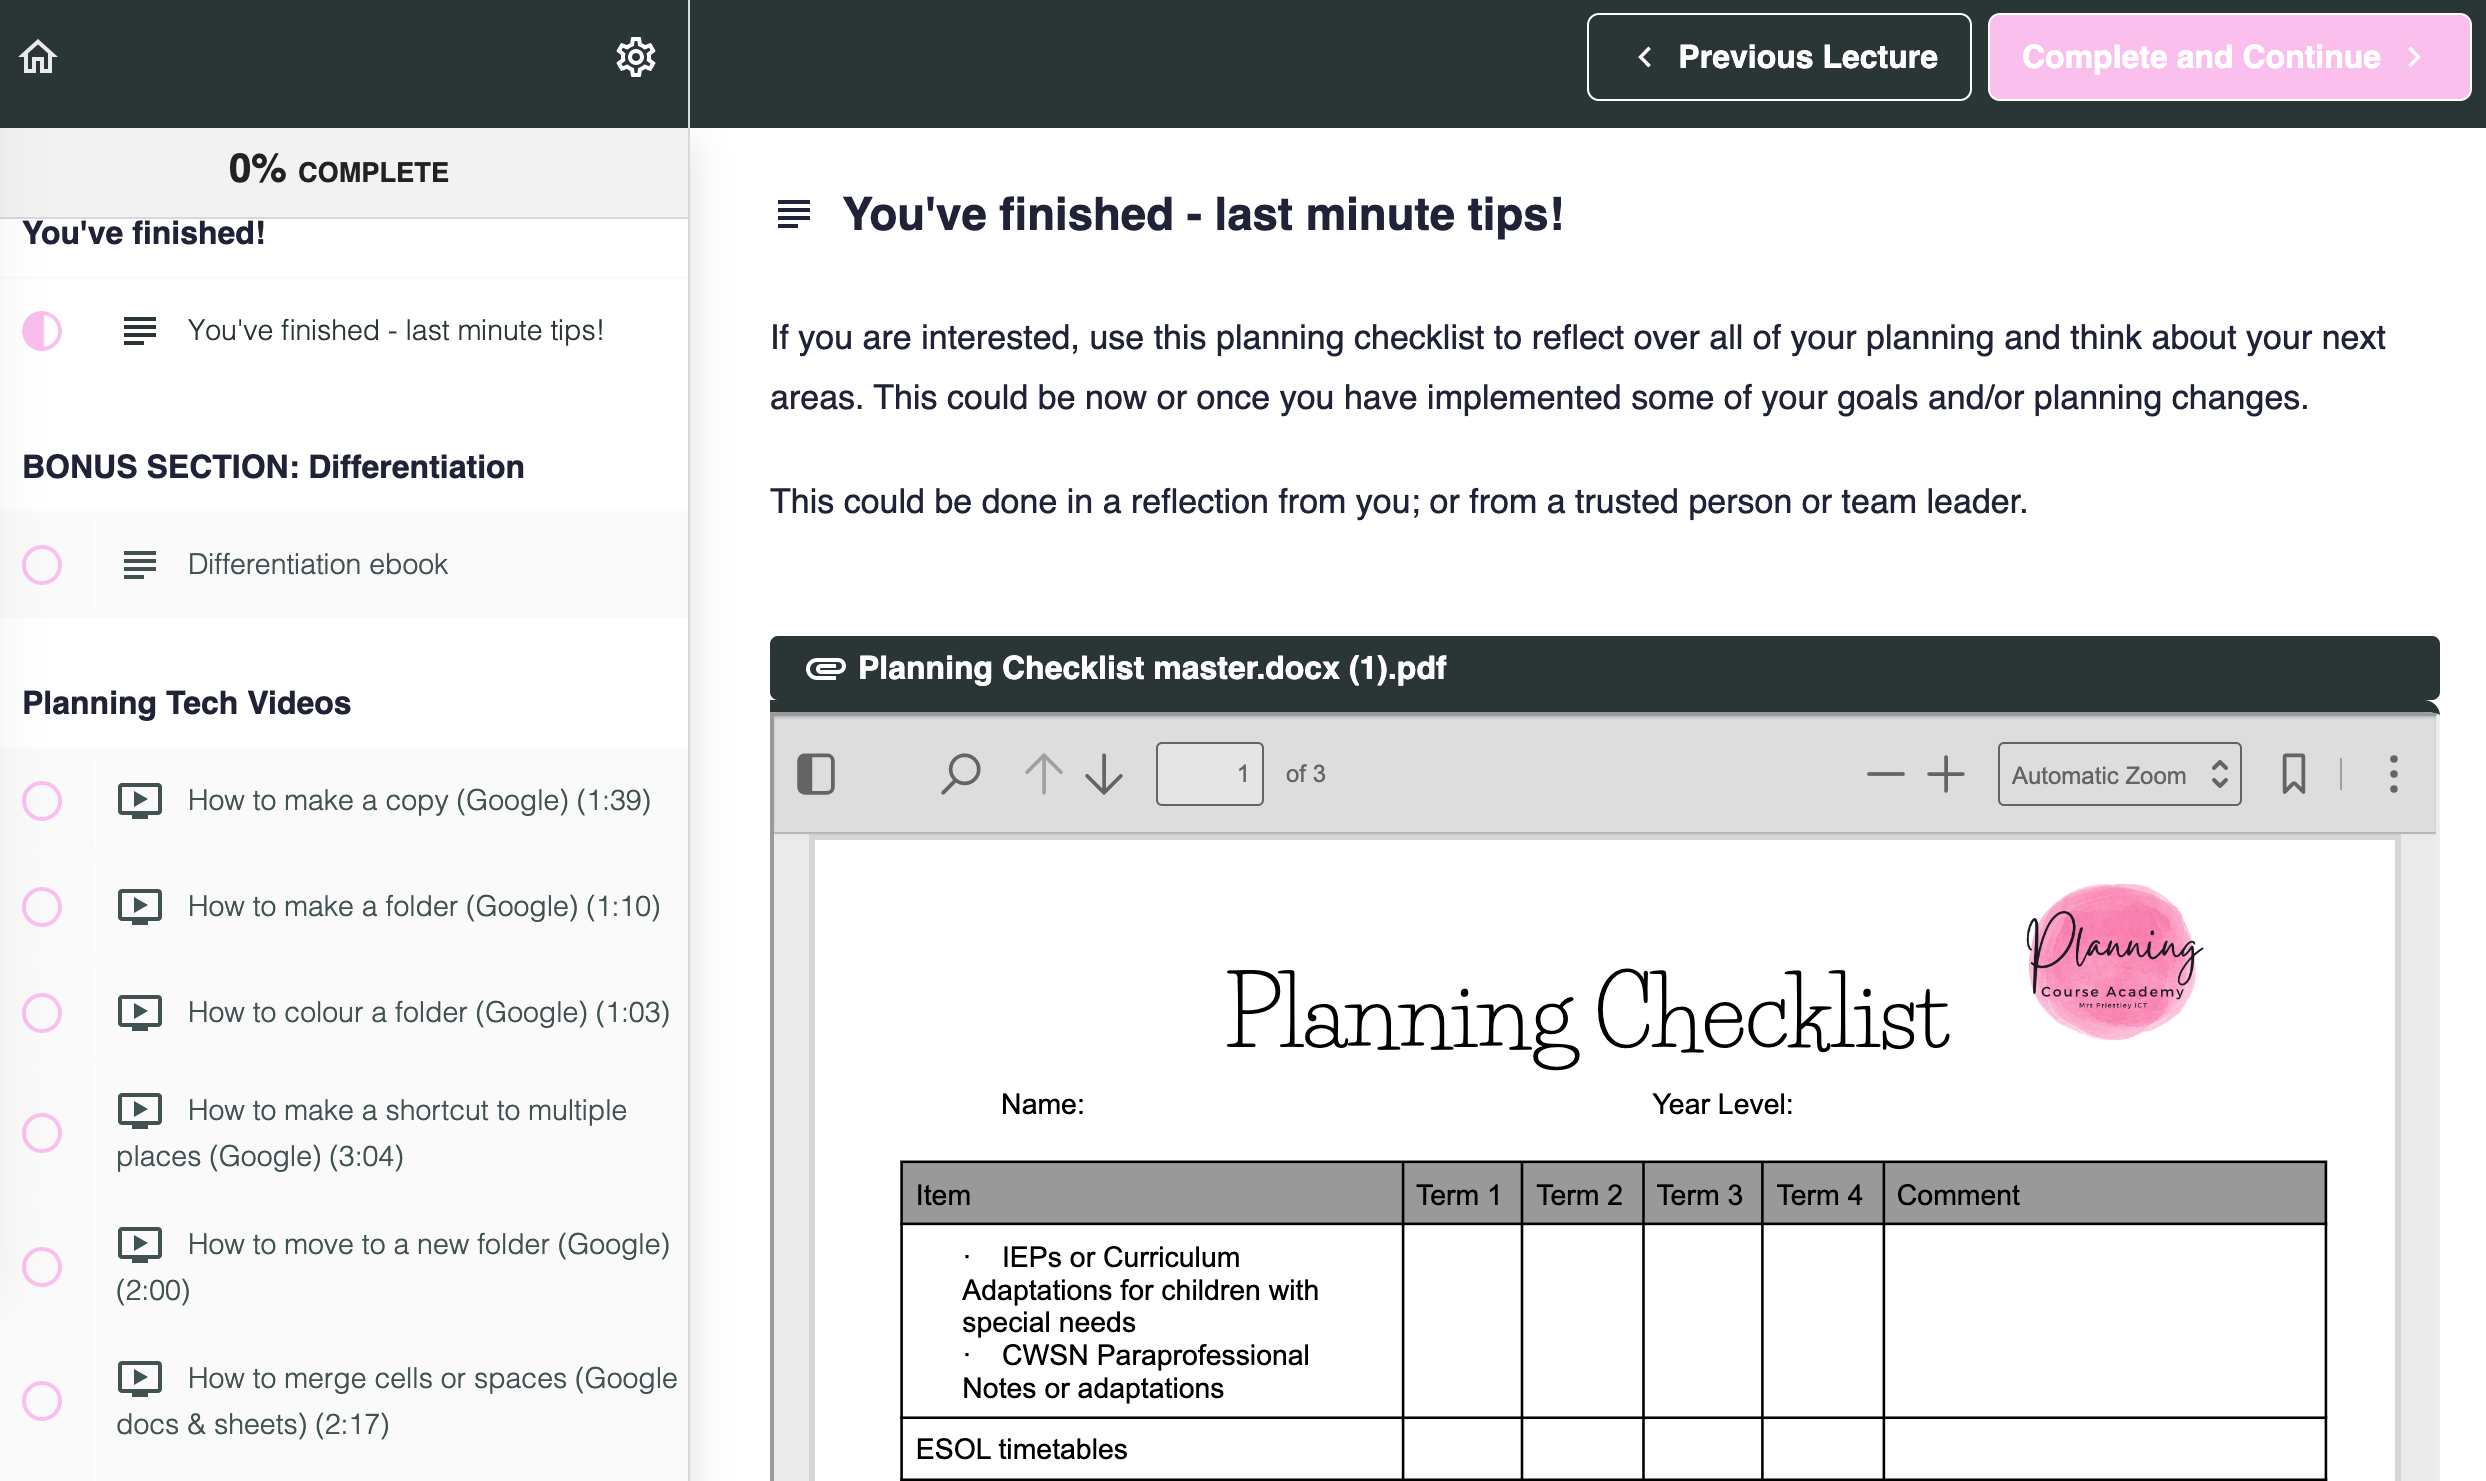This screenshot has width=2486, height=1481.
Task: Click the PDF bookmark icon
Action: 2294,774
